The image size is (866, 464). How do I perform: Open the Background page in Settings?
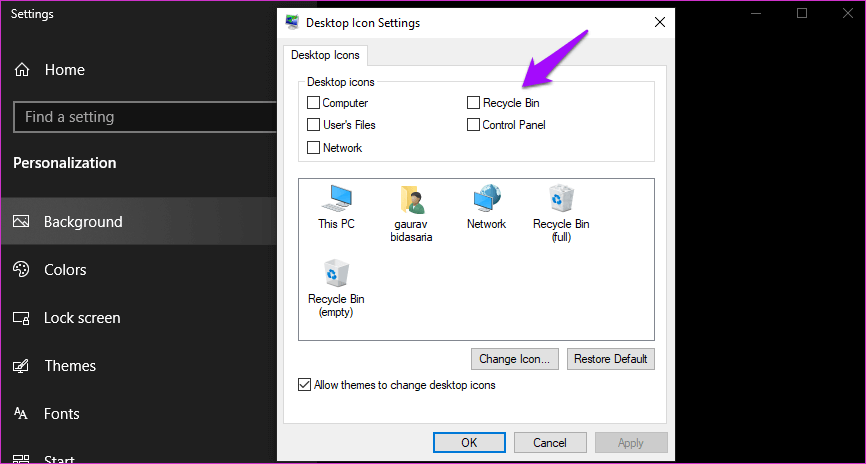pyautogui.click(x=139, y=222)
